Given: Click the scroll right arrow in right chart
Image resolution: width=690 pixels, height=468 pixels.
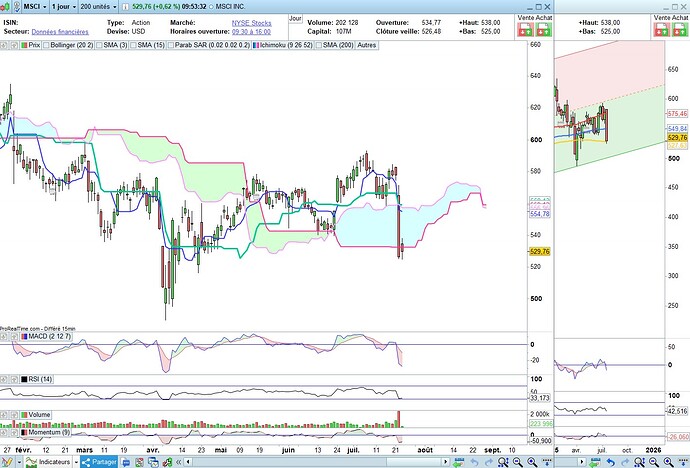Looking at the screenshot, I should [x=582, y=462].
